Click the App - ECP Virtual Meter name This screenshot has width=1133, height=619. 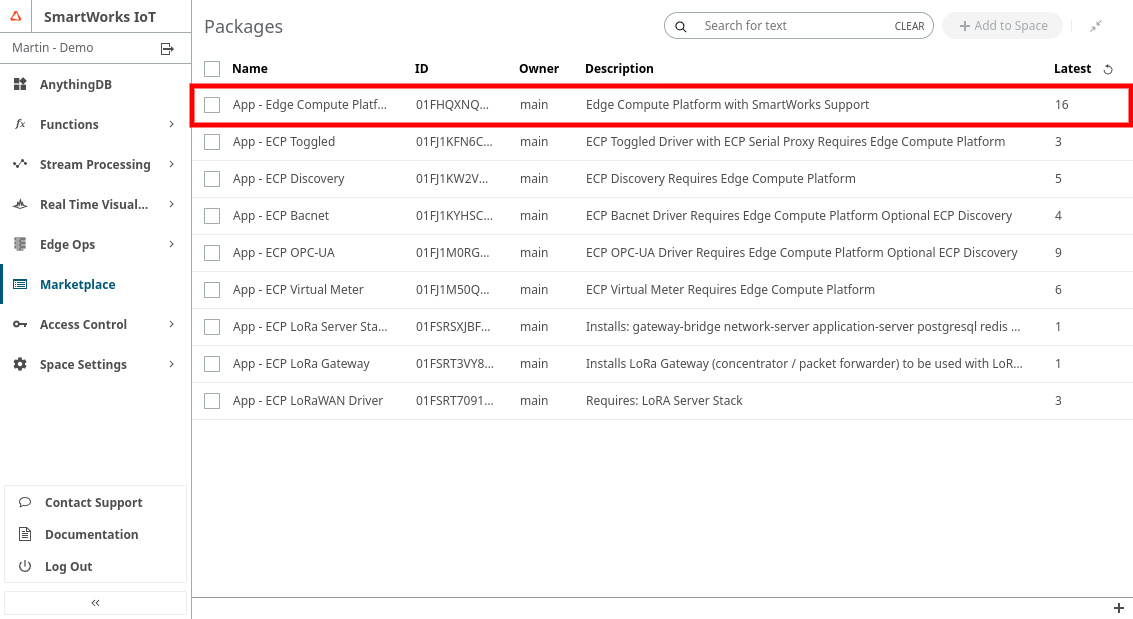pyautogui.click(x=298, y=290)
